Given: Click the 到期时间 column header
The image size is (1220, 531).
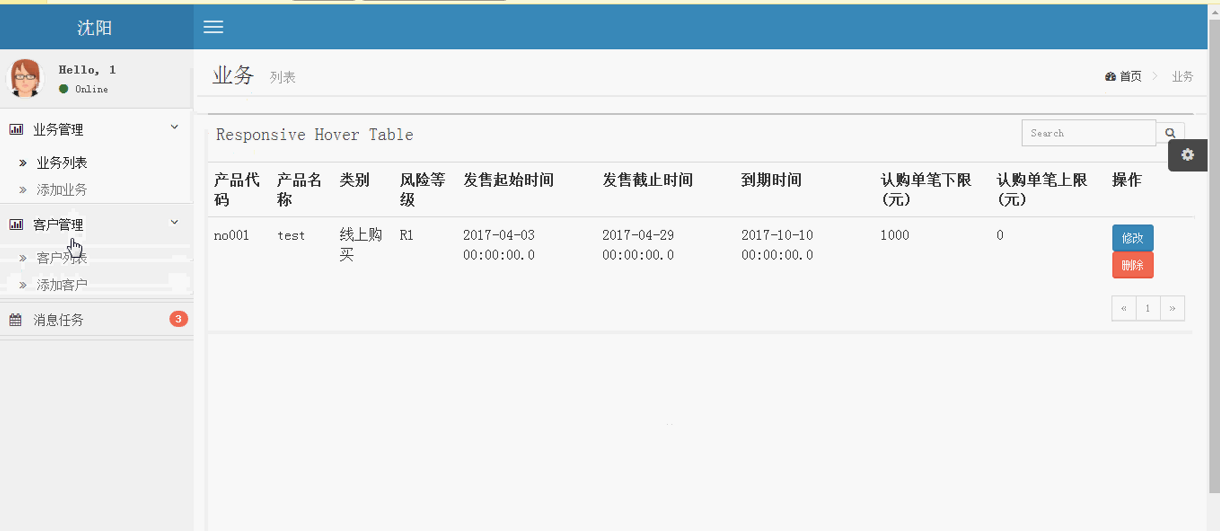Looking at the screenshot, I should pyautogui.click(x=772, y=180).
